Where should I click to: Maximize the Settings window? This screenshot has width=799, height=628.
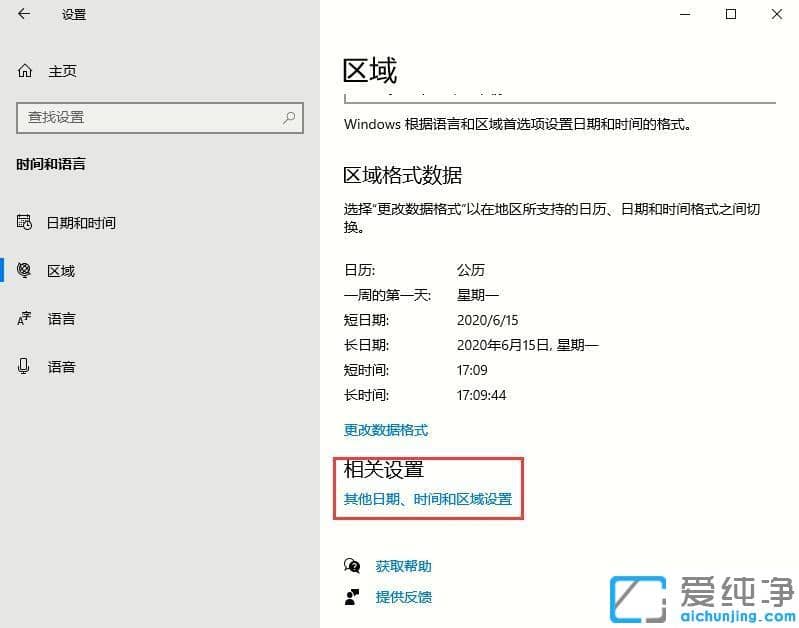tap(731, 14)
